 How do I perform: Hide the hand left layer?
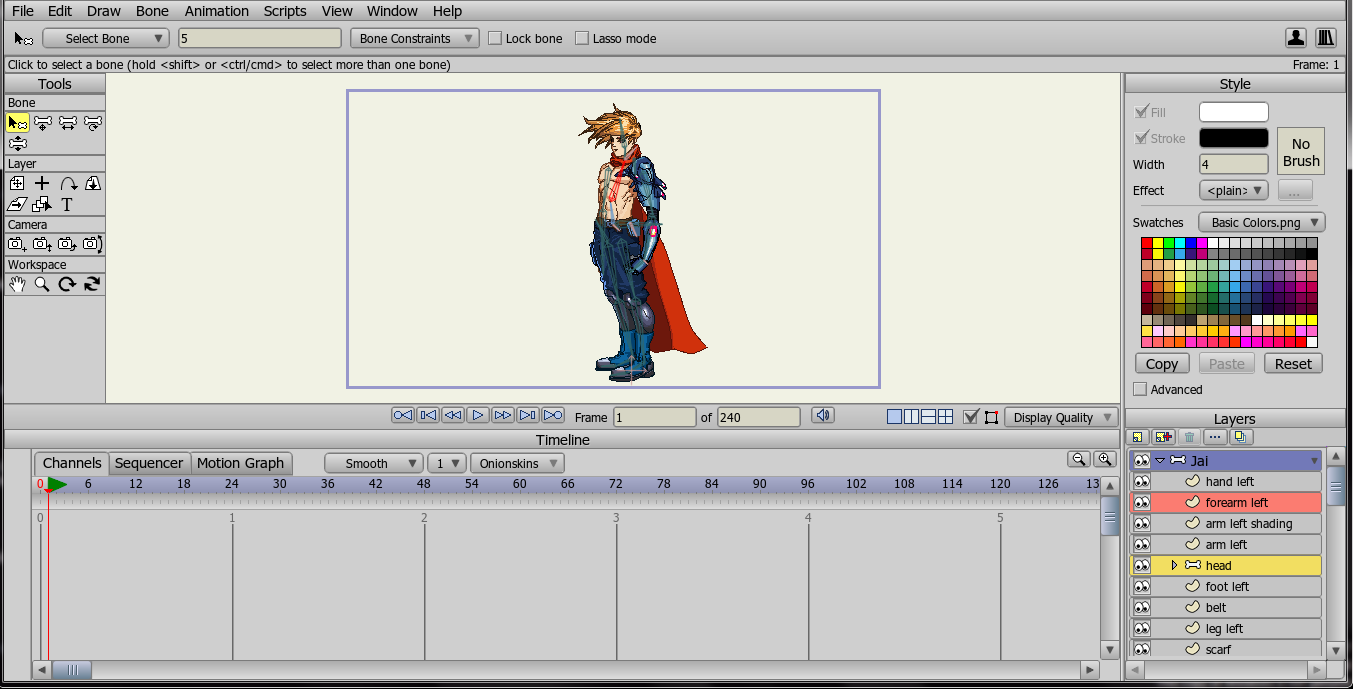(1141, 481)
